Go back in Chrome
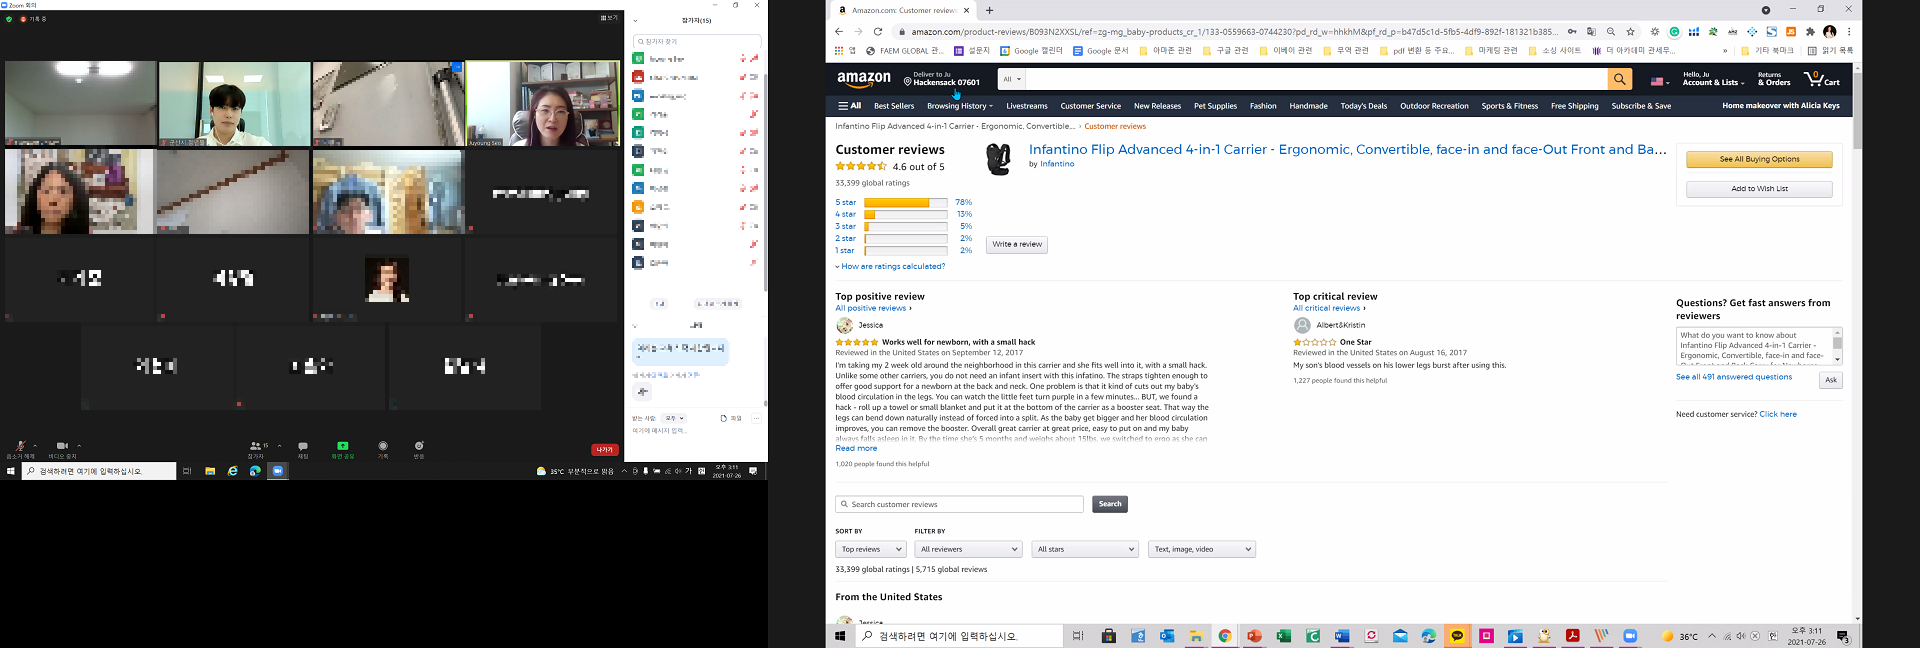 tap(839, 32)
